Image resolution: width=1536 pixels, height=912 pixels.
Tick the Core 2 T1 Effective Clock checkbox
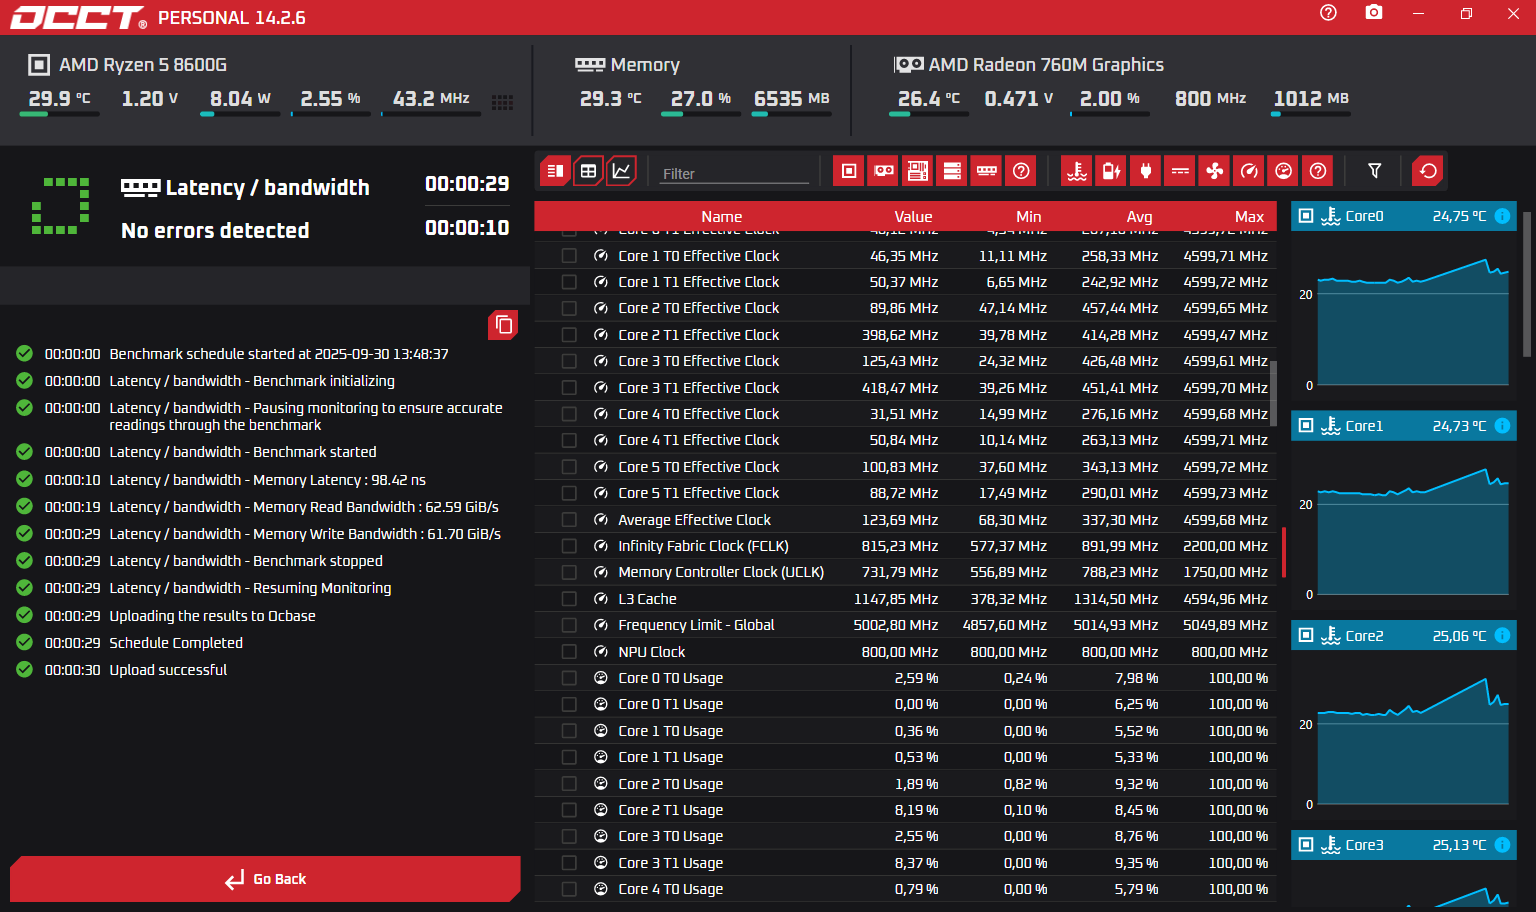569,335
